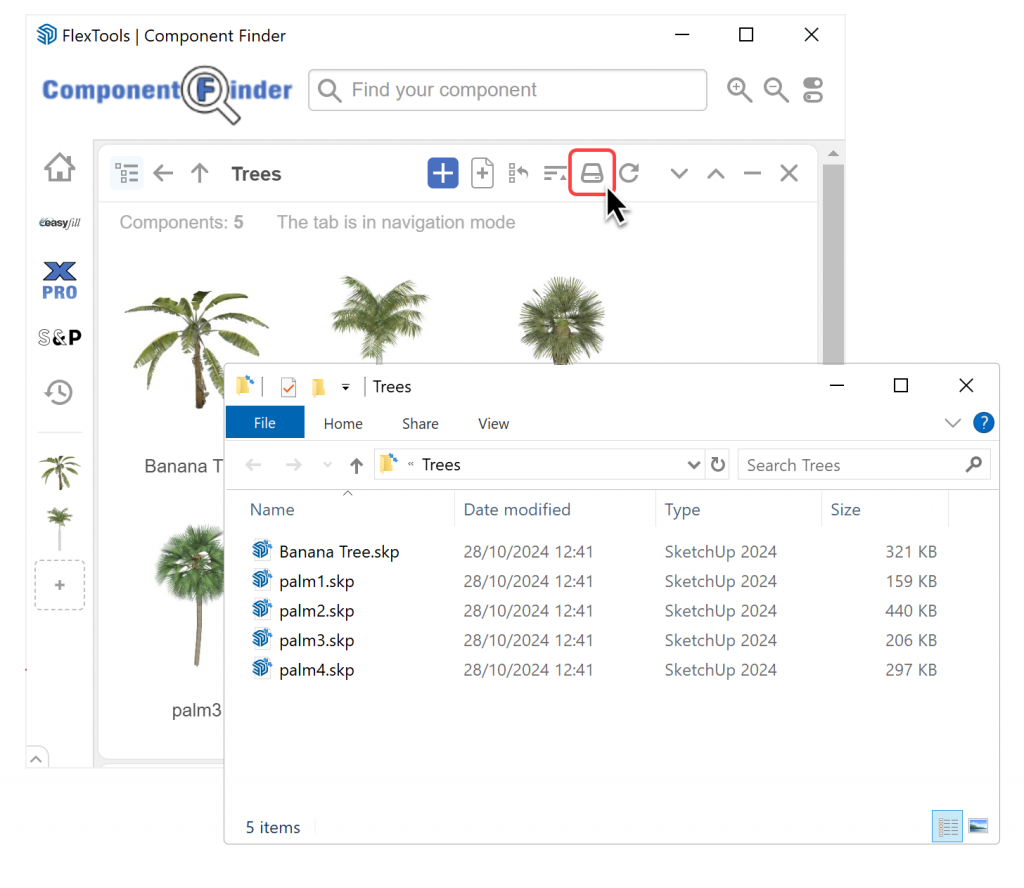Select palm3.skp file
Viewport: 1024px width, 888px height.
317,640
